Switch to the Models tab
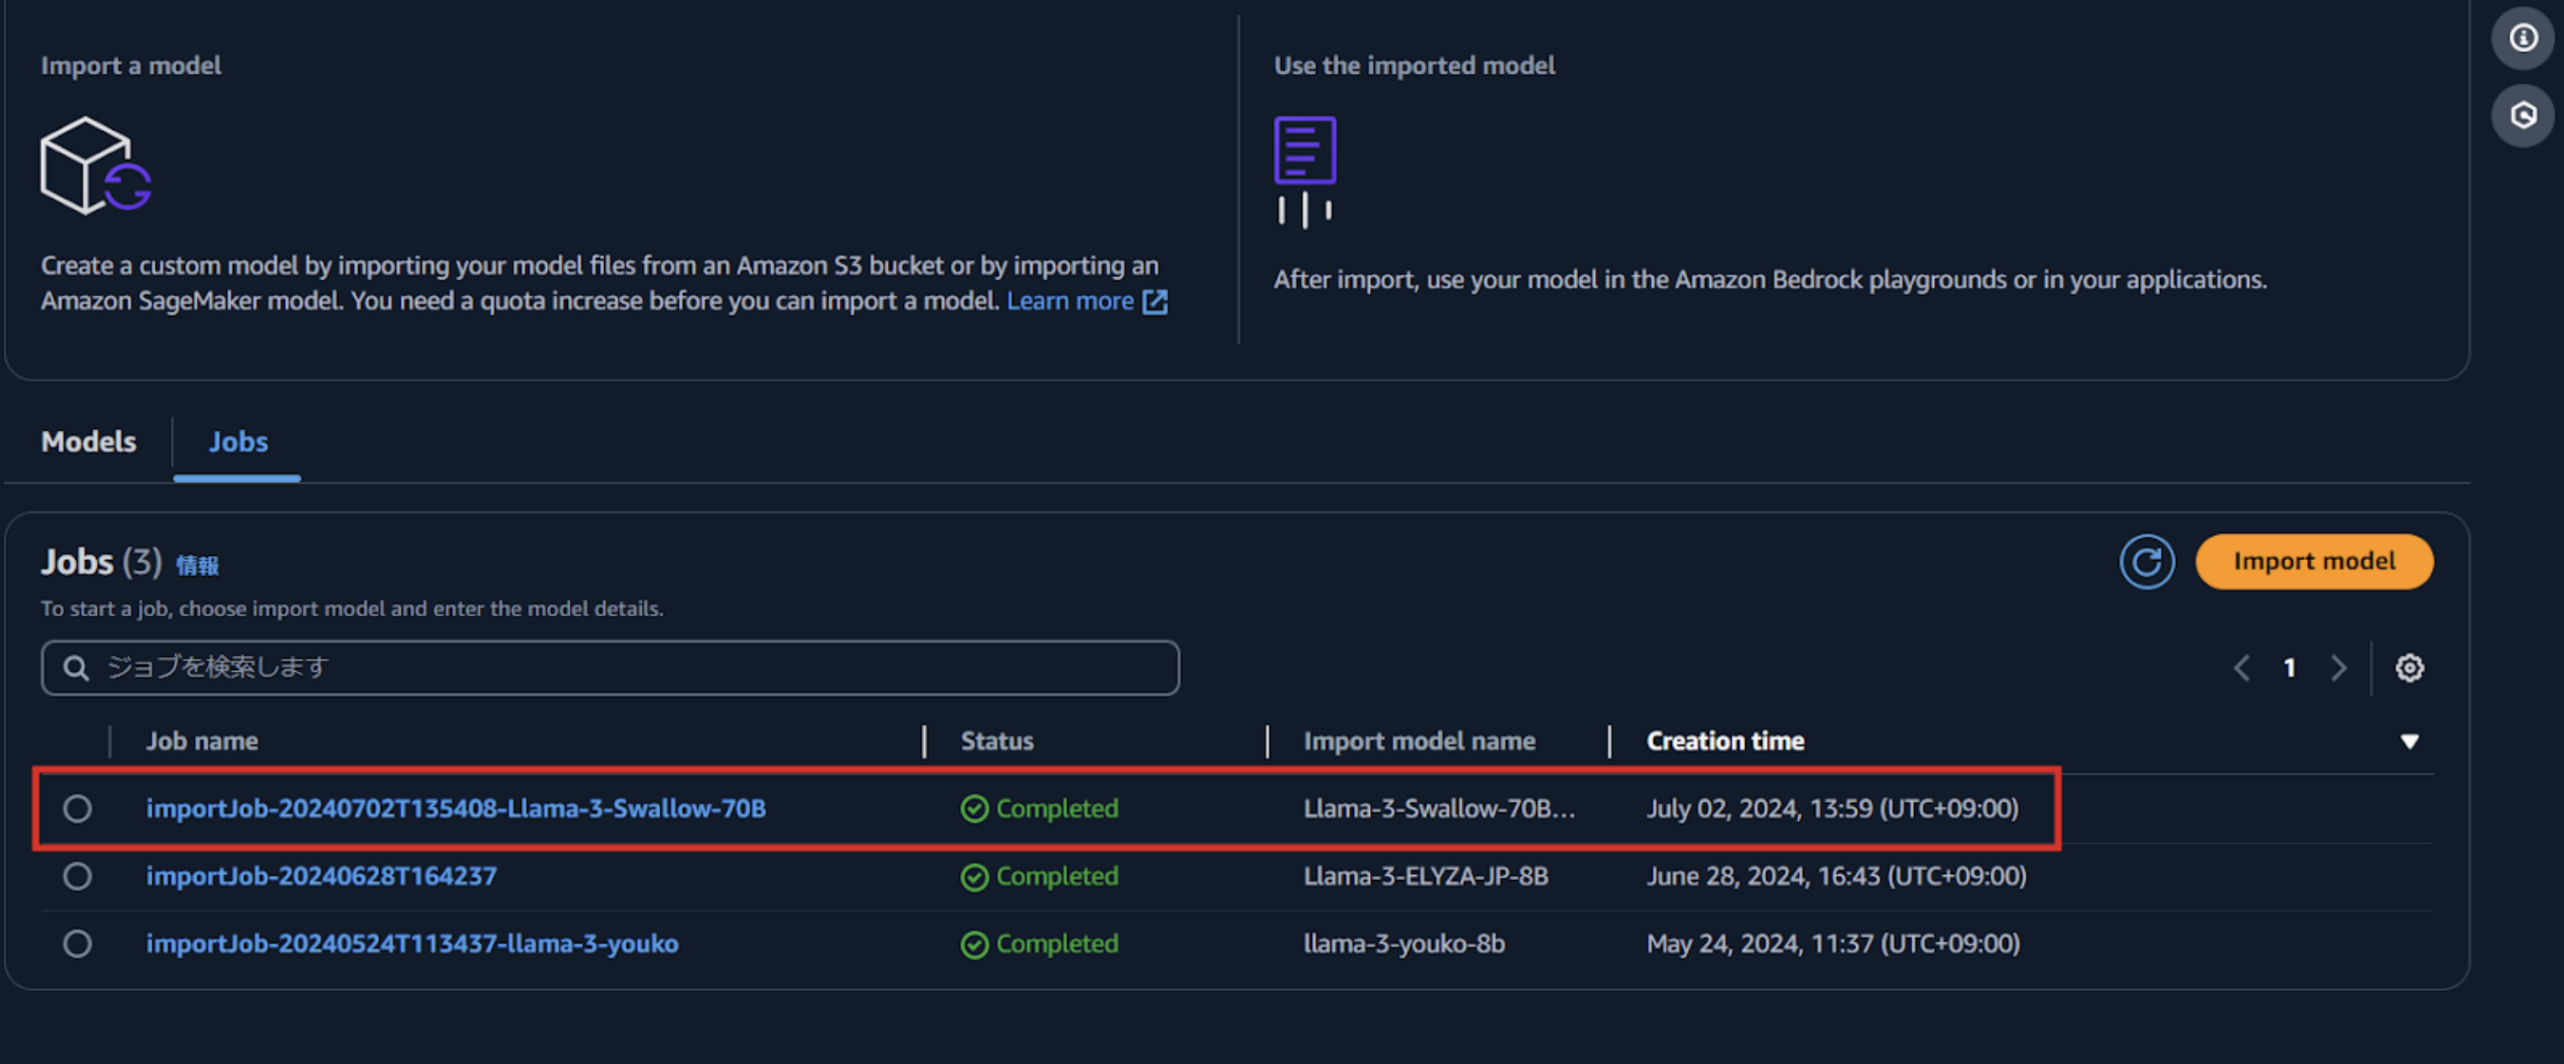The image size is (2564, 1064). [88, 442]
